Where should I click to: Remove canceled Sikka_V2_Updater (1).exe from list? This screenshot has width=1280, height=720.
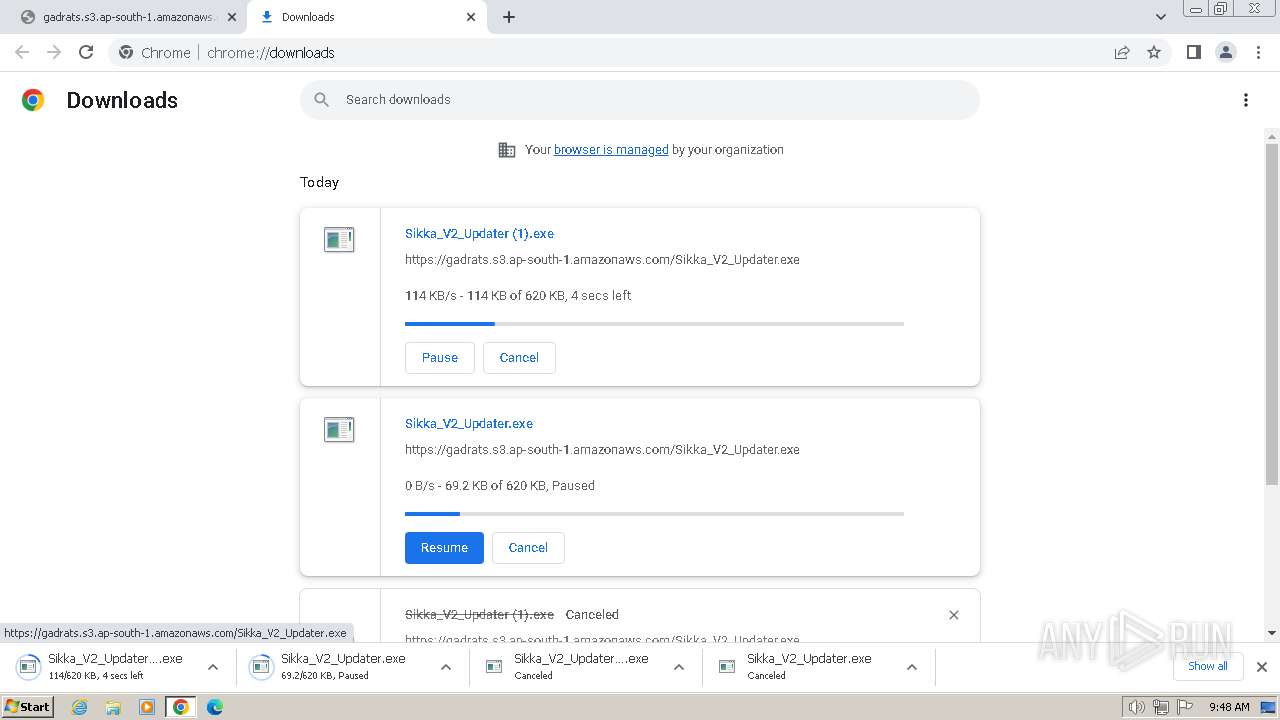click(953, 615)
